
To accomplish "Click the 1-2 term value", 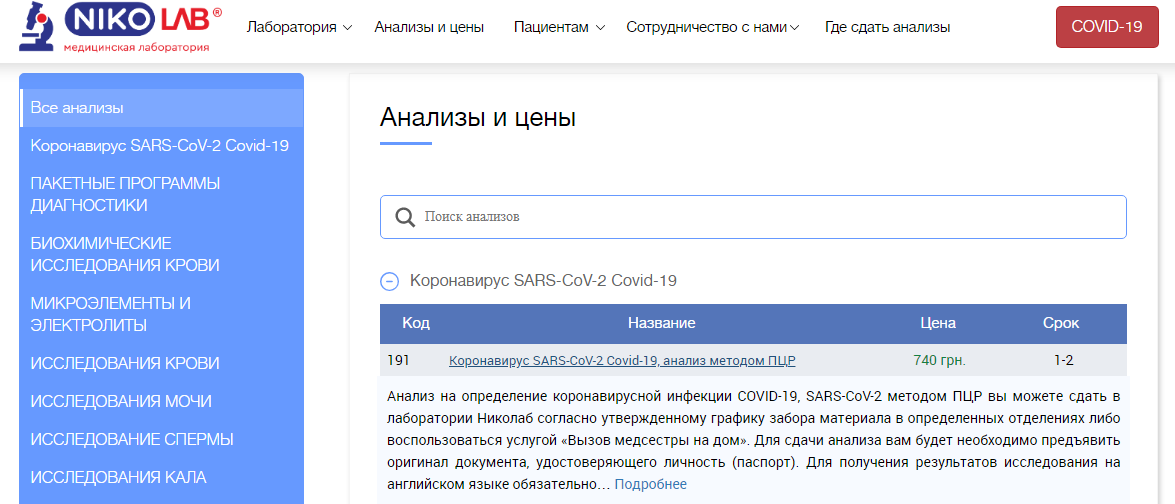I will 1063,360.
